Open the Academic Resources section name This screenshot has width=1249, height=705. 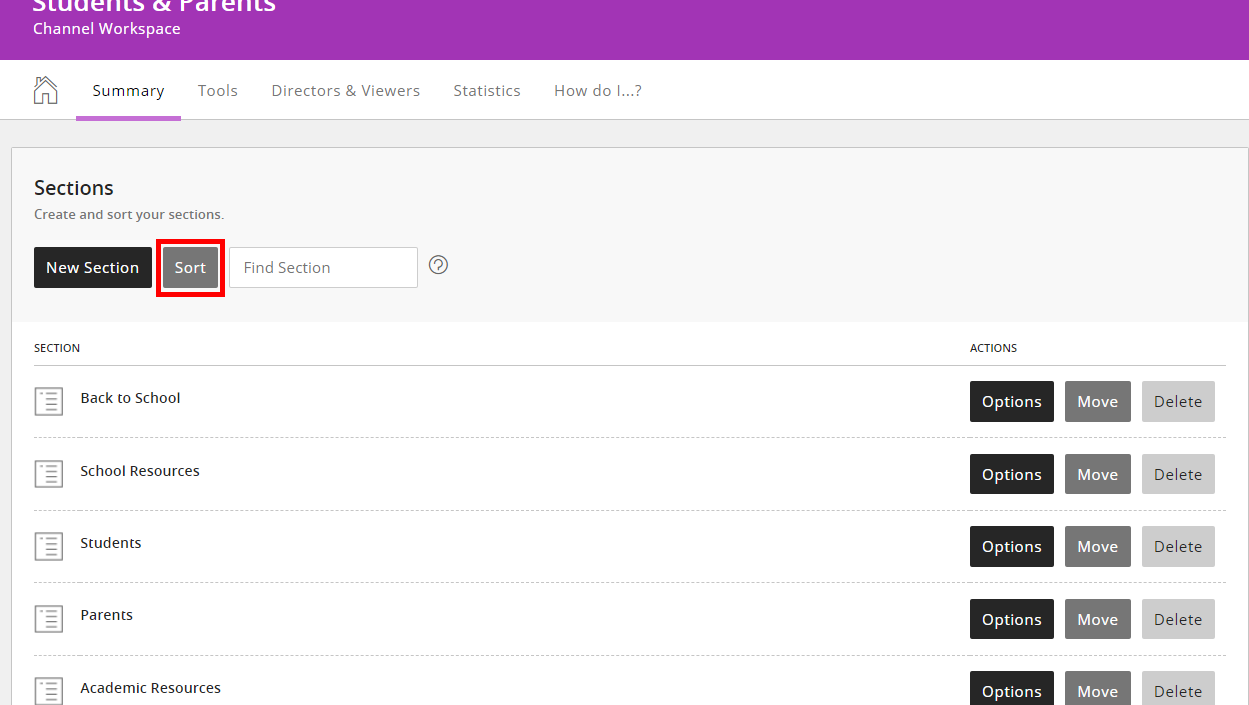[x=151, y=688]
